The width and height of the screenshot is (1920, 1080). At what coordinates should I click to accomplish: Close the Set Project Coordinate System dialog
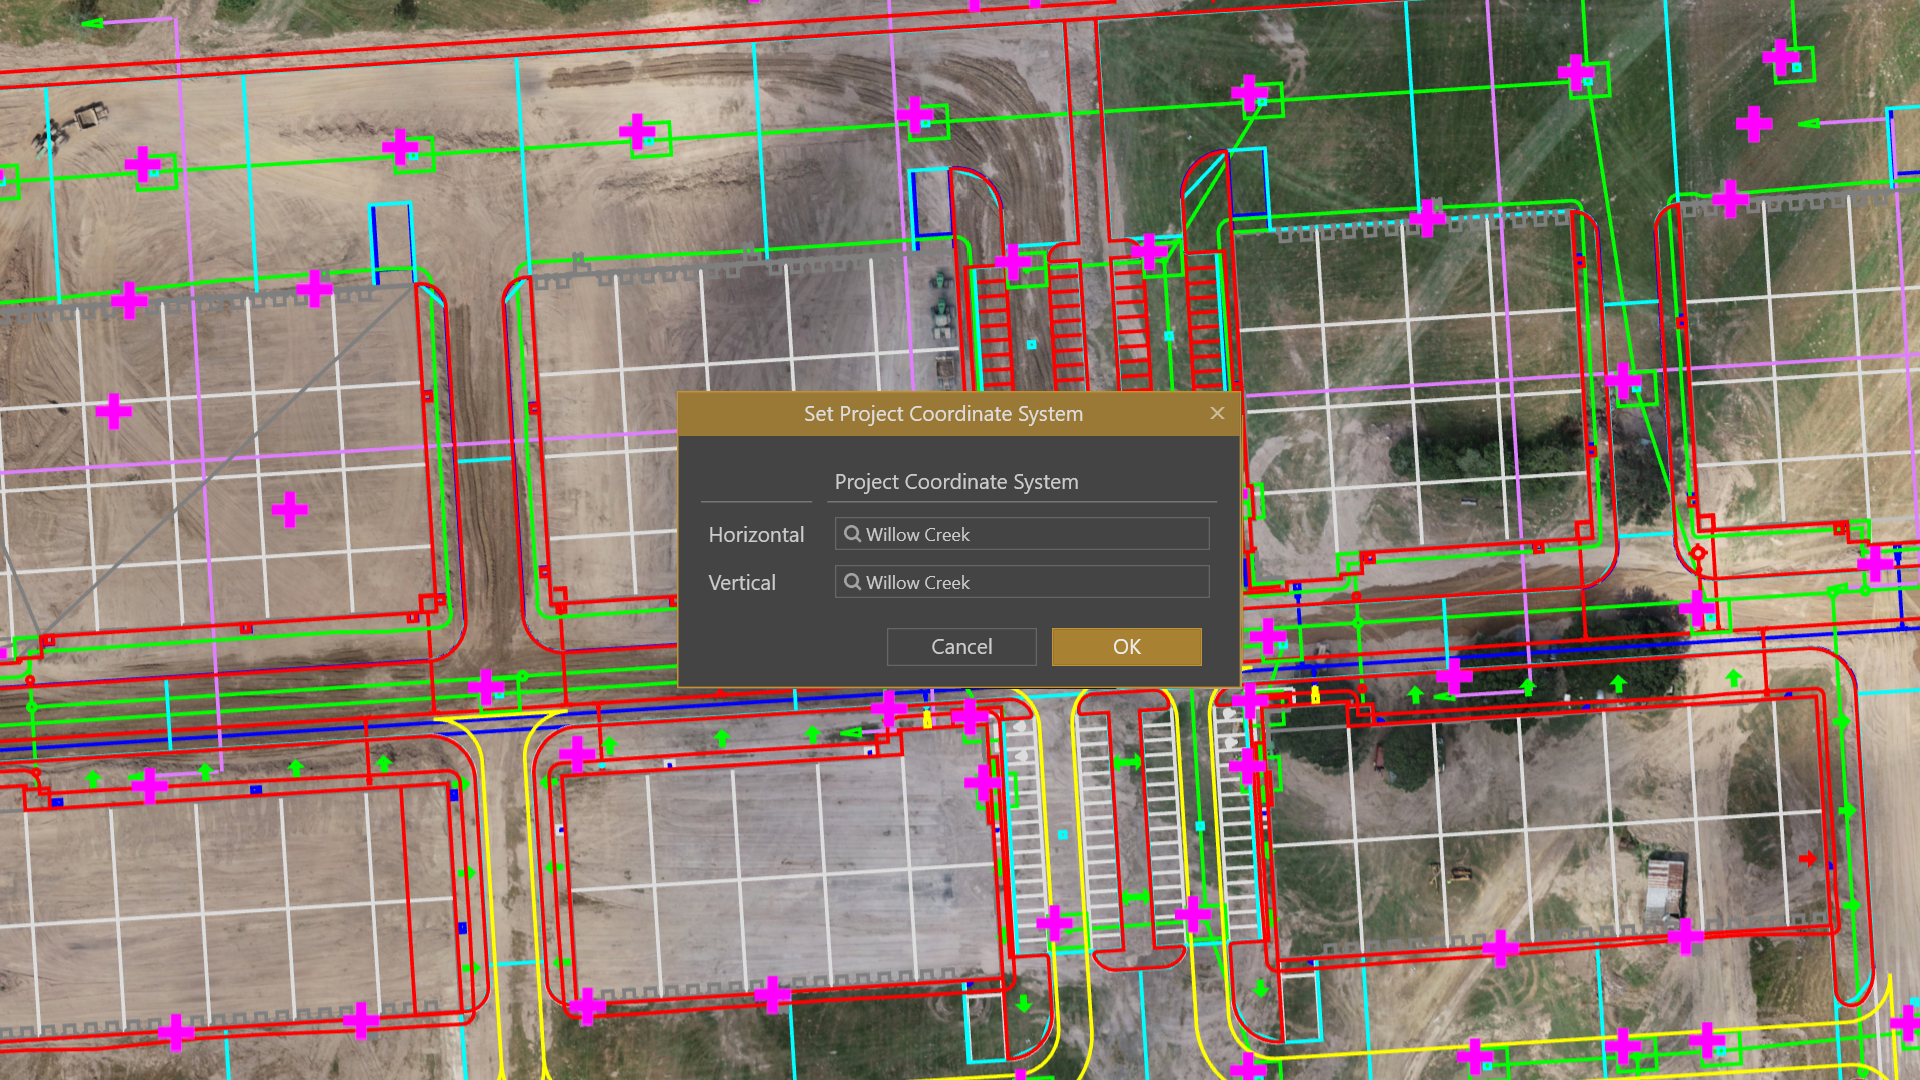point(1217,414)
